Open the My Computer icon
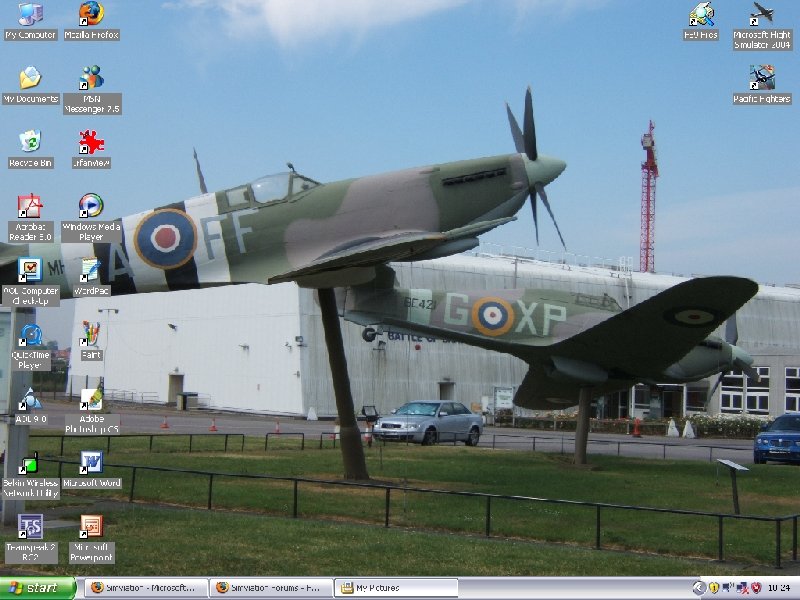Screen dimensions: 800x600 (30, 14)
